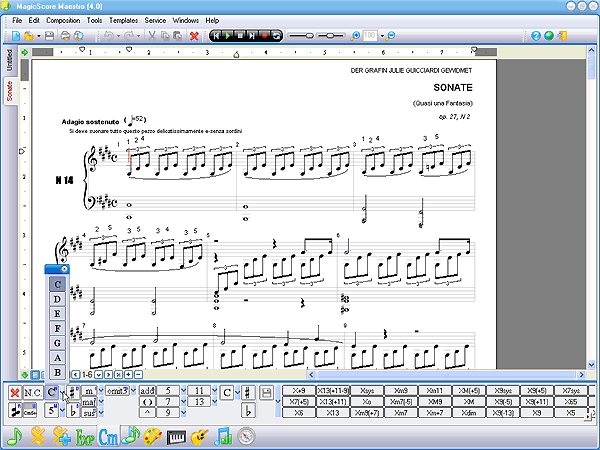Click the scissors cut icon
Screen dimensions: 600x450
[x=152, y=36]
